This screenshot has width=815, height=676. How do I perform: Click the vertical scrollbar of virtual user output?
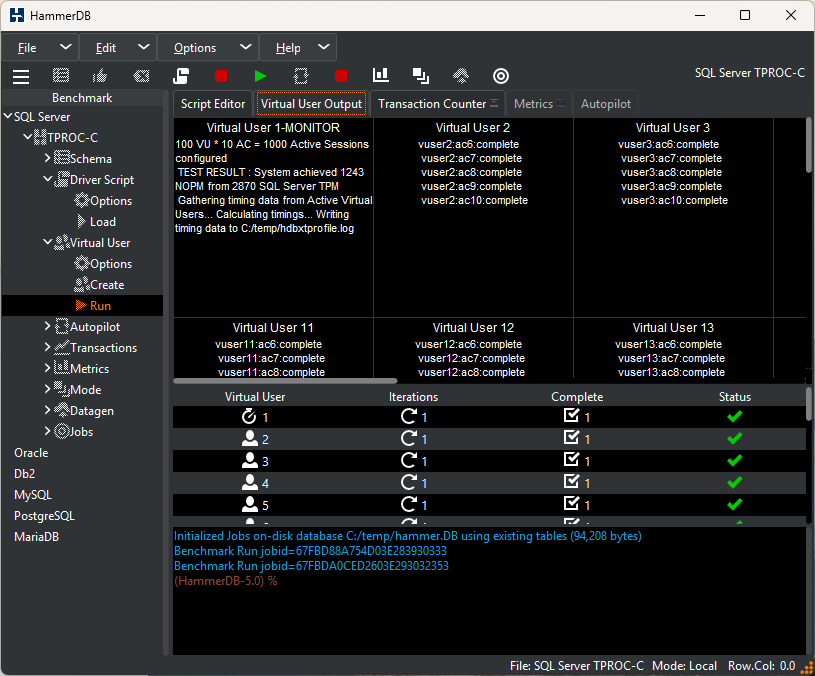point(808,145)
